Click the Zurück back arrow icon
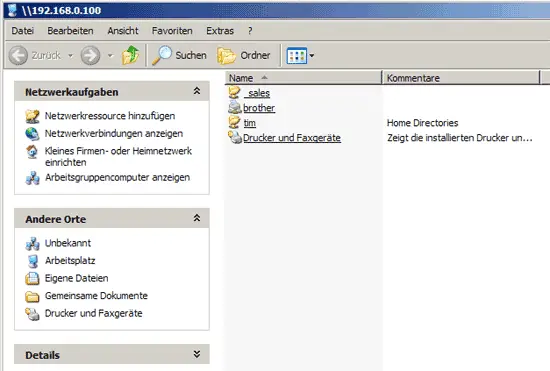The image size is (550, 371). click(18, 55)
